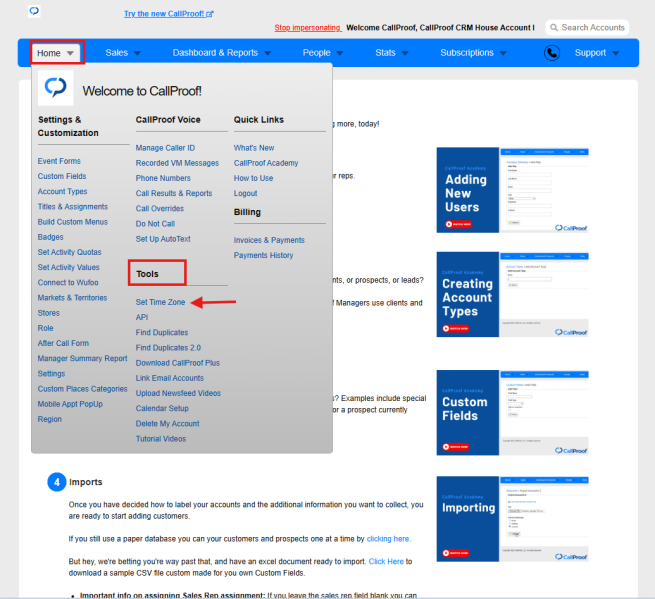Click the Watch Now button on Custom Fields
This screenshot has width=655, height=599.
pos(456,447)
